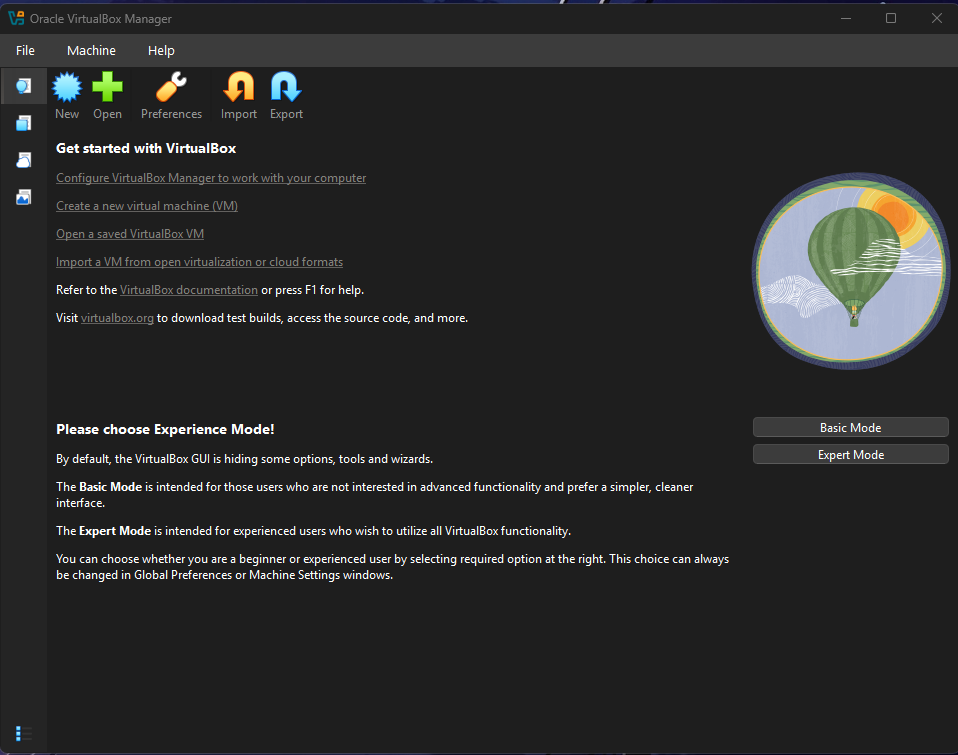Click the hot air balloon artwork image
This screenshot has width=958, height=755.
click(849, 270)
